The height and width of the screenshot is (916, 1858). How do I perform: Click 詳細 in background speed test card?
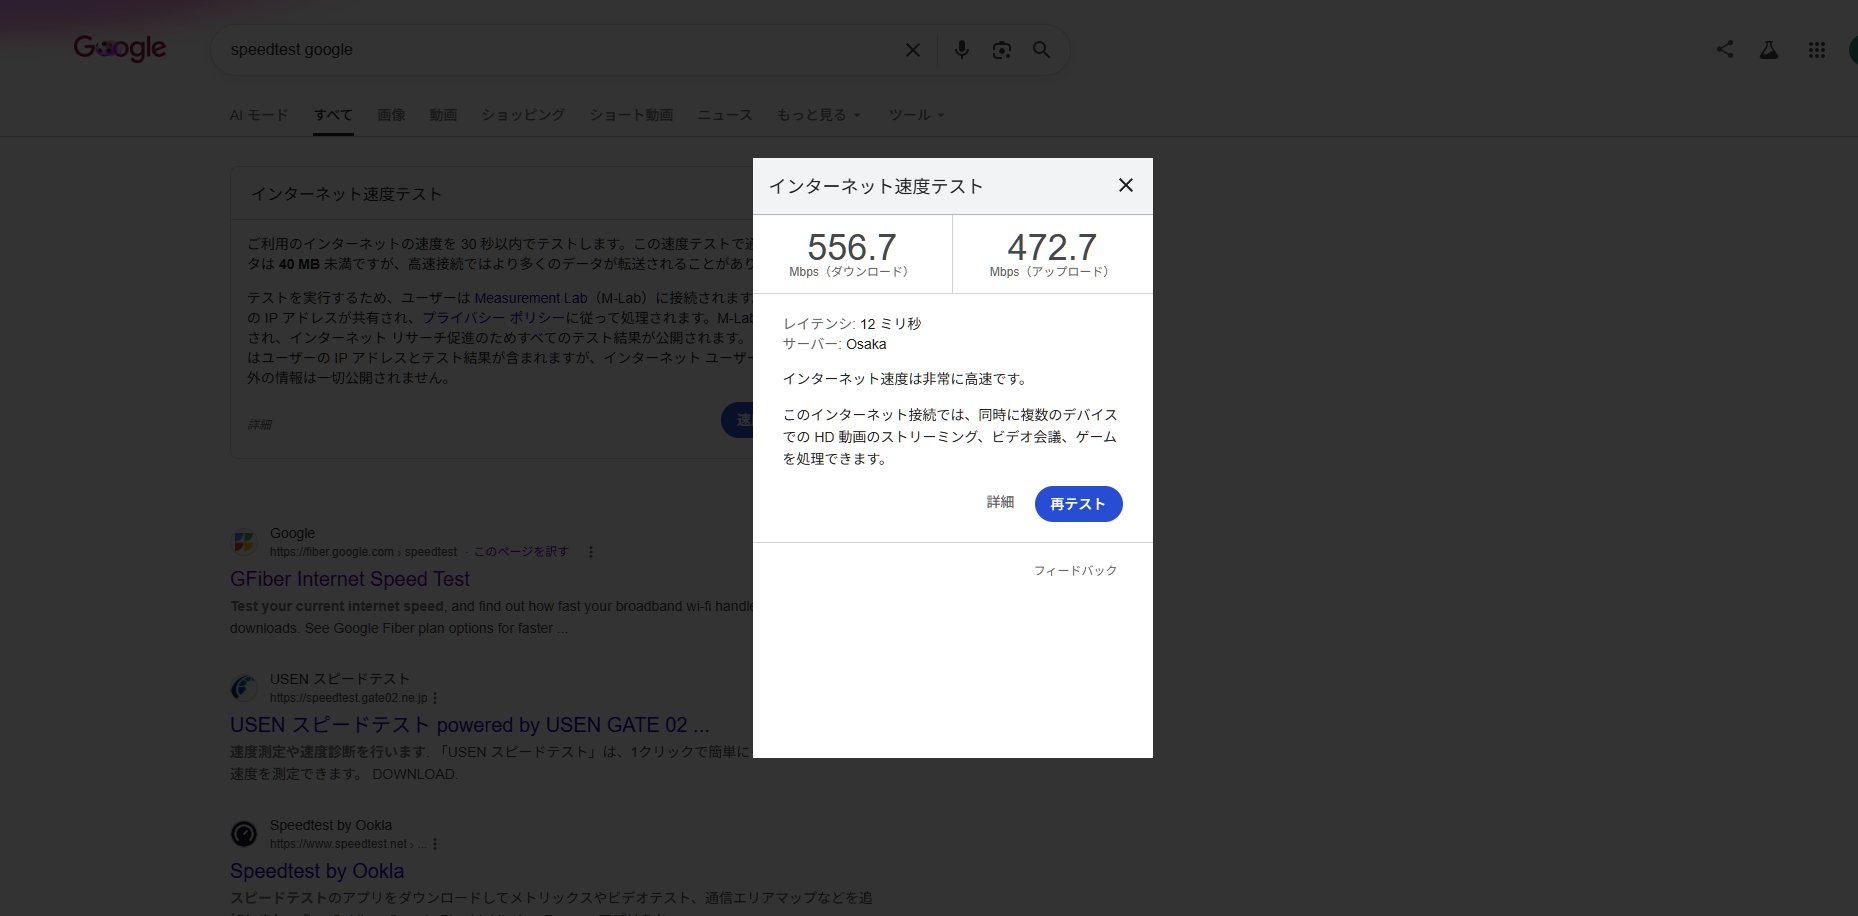(x=259, y=424)
